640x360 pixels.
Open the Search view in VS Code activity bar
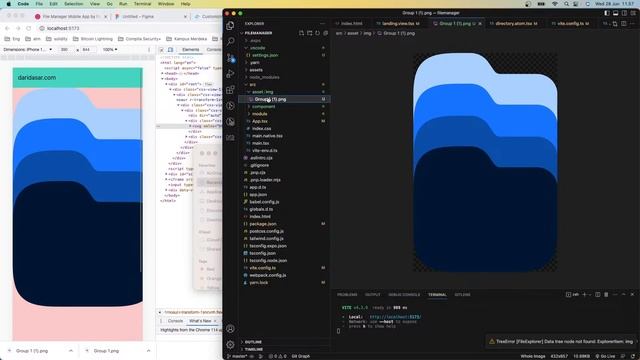point(230,42)
